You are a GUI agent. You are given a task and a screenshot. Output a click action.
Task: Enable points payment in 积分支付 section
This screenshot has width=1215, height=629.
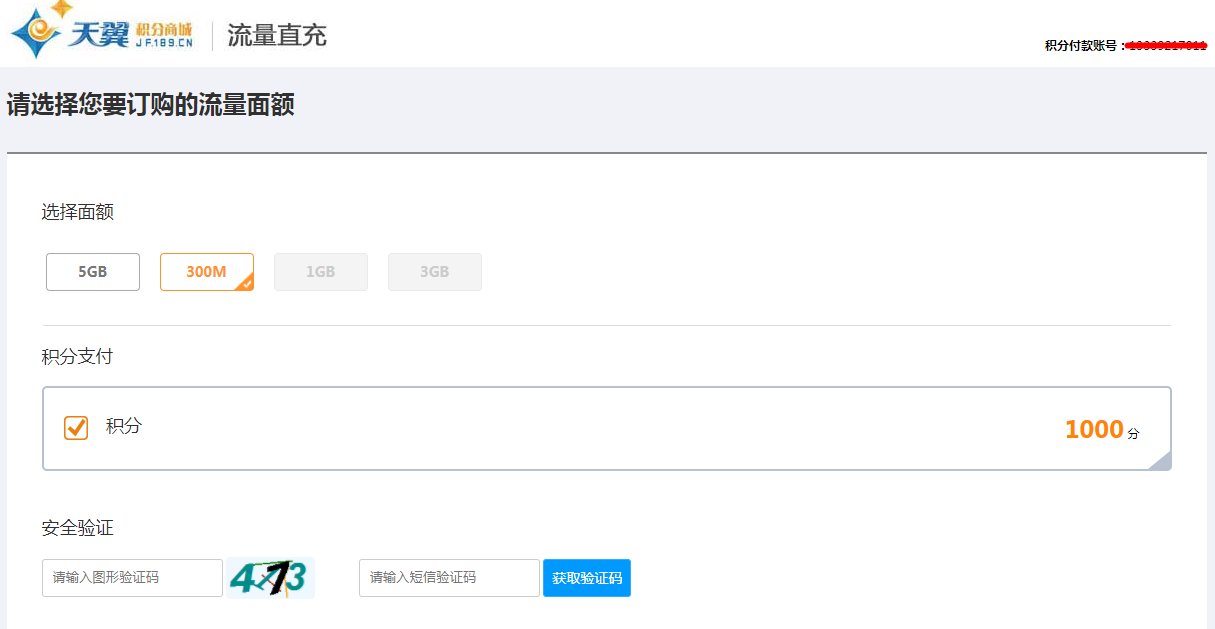(75, 426)
